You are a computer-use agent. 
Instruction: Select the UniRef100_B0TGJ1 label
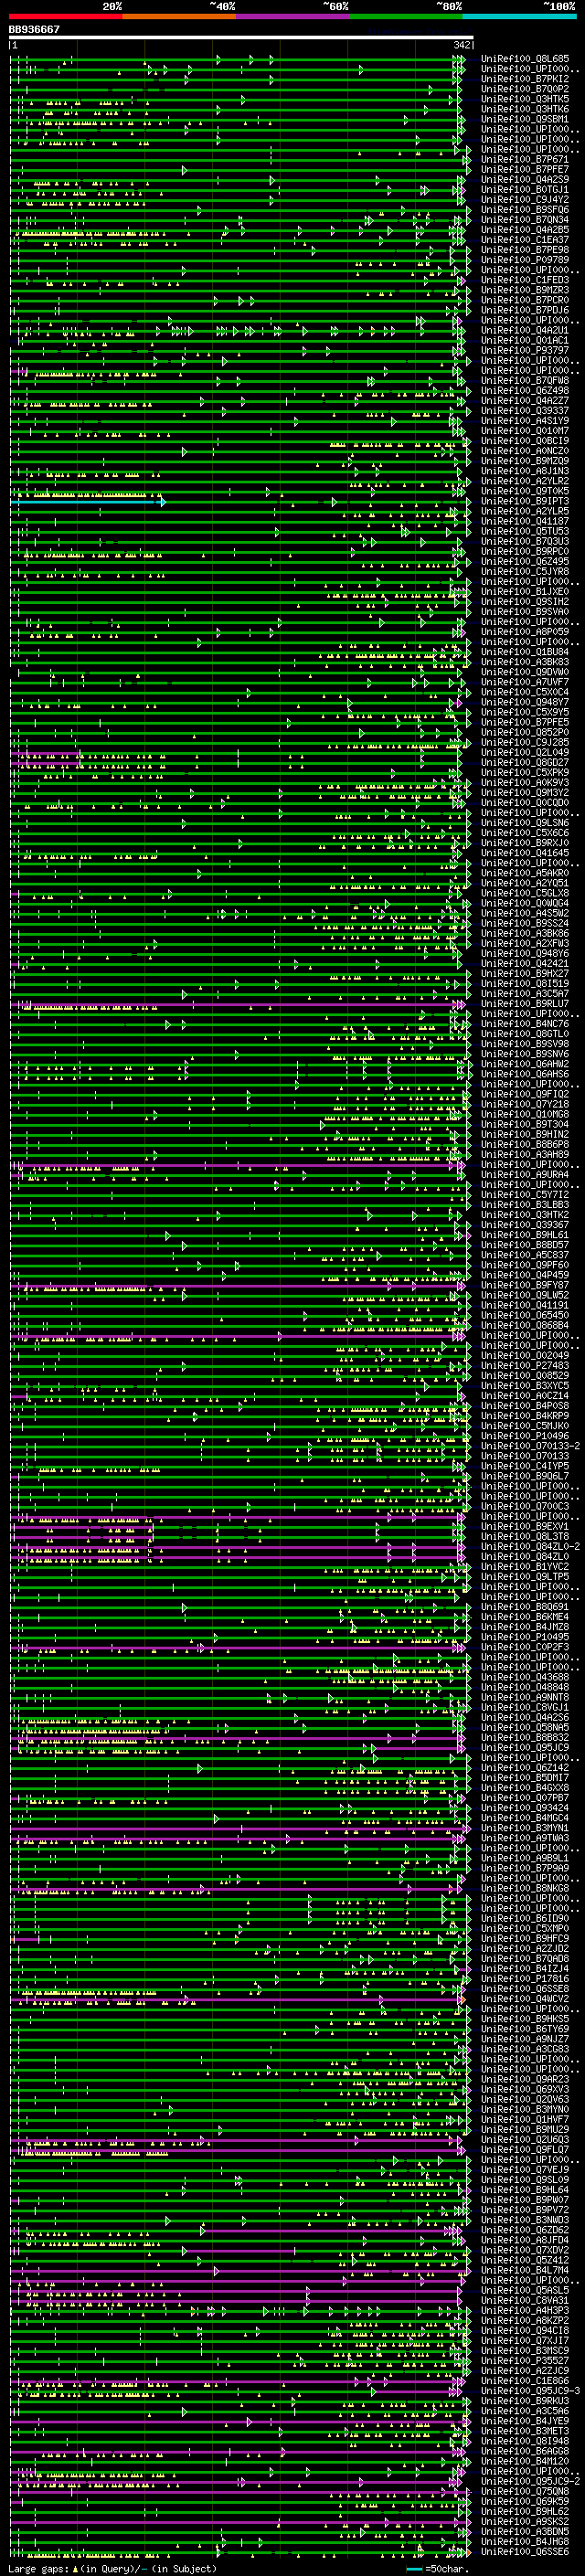point(524,189)
